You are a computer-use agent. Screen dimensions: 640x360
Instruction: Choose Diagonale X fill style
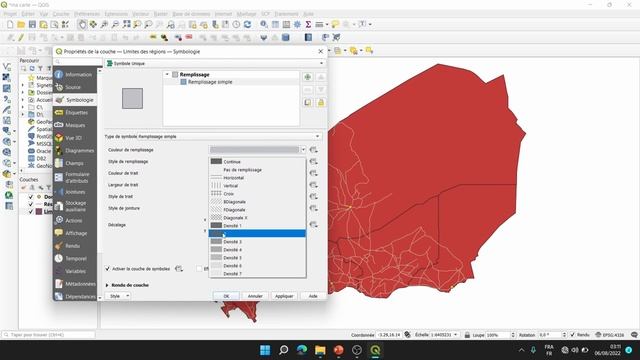[x=257, y=218]
